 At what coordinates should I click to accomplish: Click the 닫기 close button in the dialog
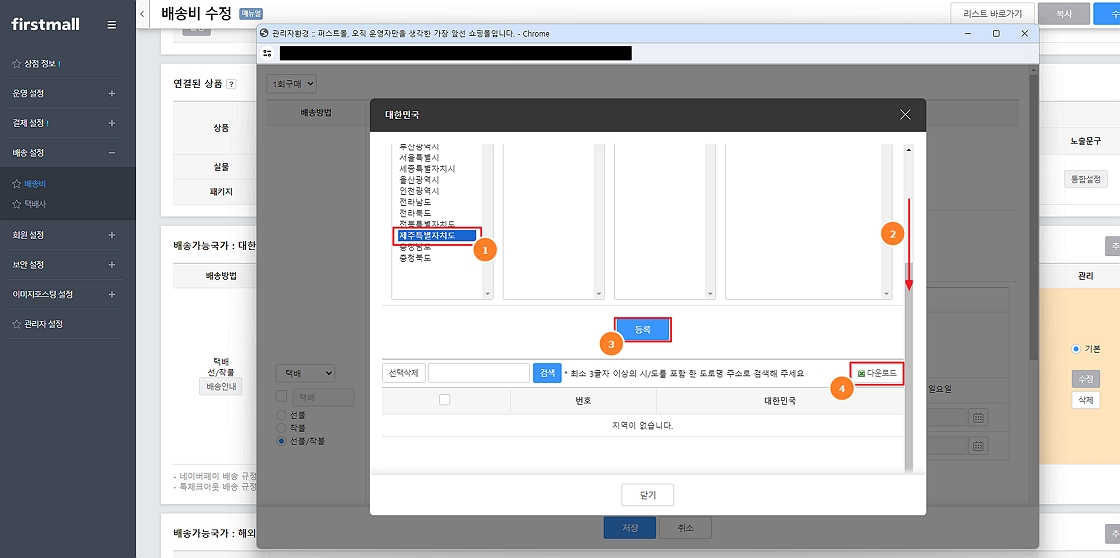click(647, 494)
